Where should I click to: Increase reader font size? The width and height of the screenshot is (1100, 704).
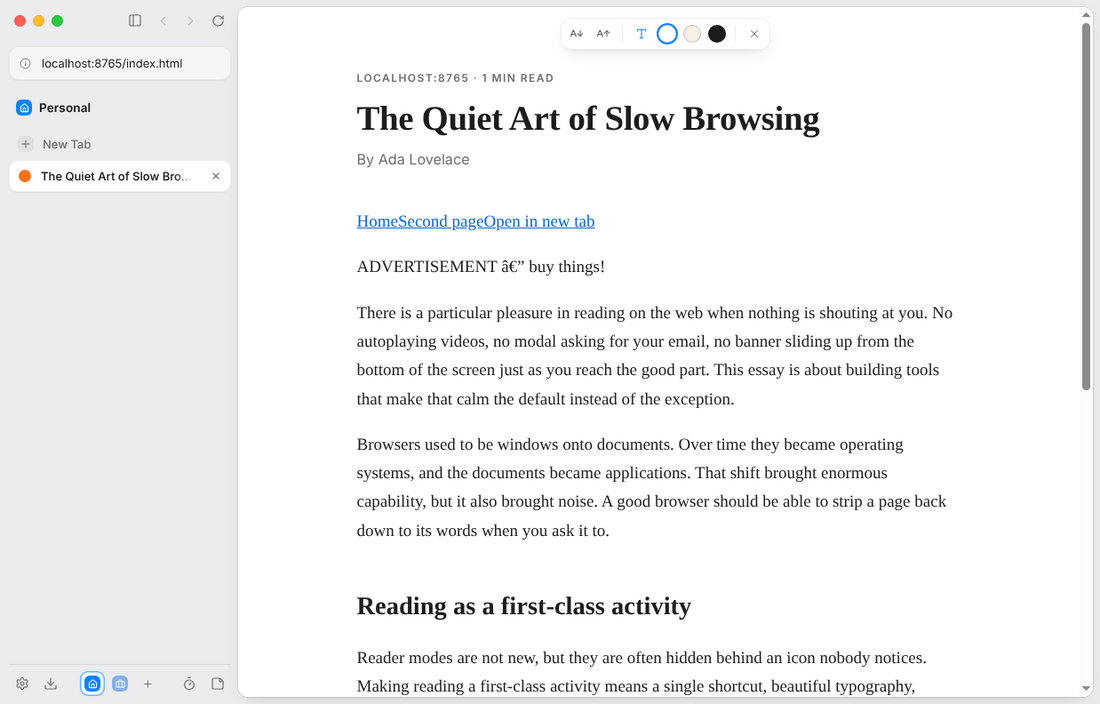coord(603,34)
